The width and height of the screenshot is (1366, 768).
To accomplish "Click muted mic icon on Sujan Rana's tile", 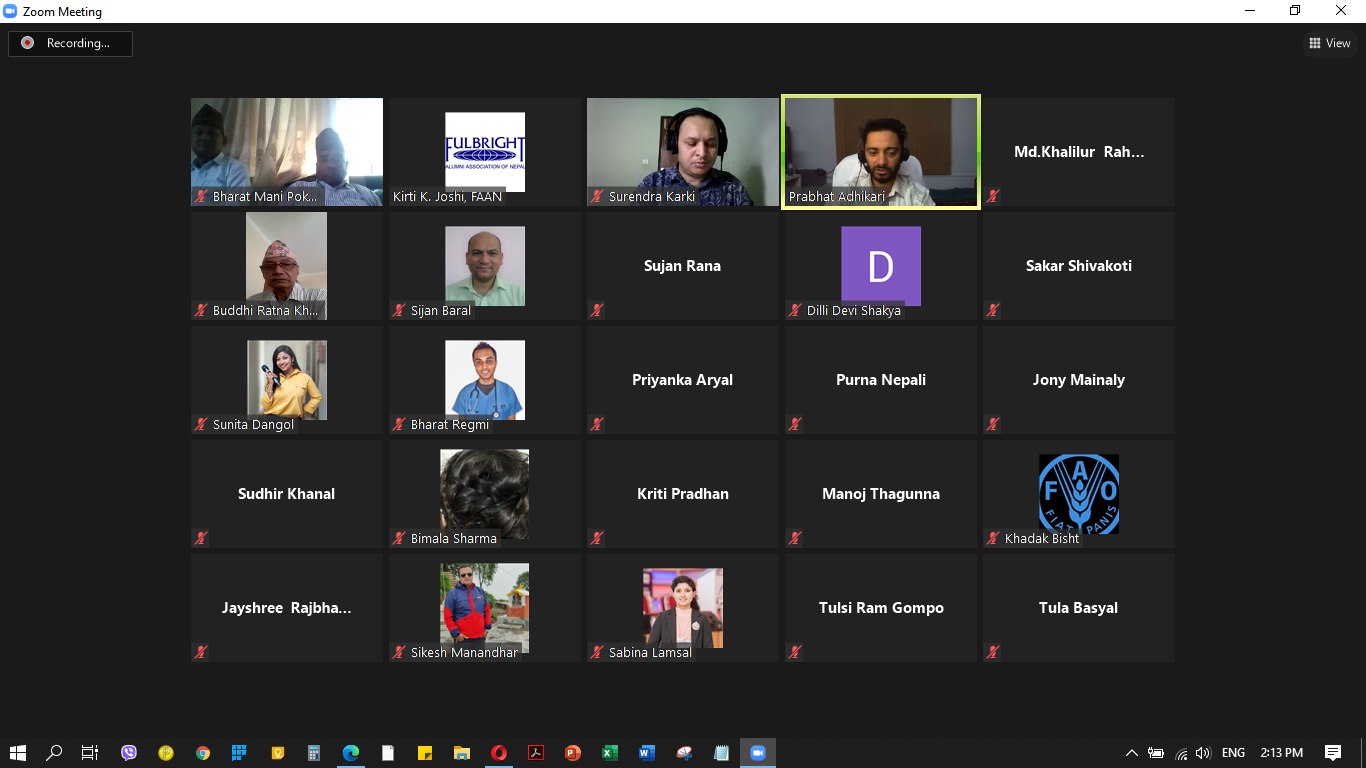I will pyautogui.click(x=597, y=310).
